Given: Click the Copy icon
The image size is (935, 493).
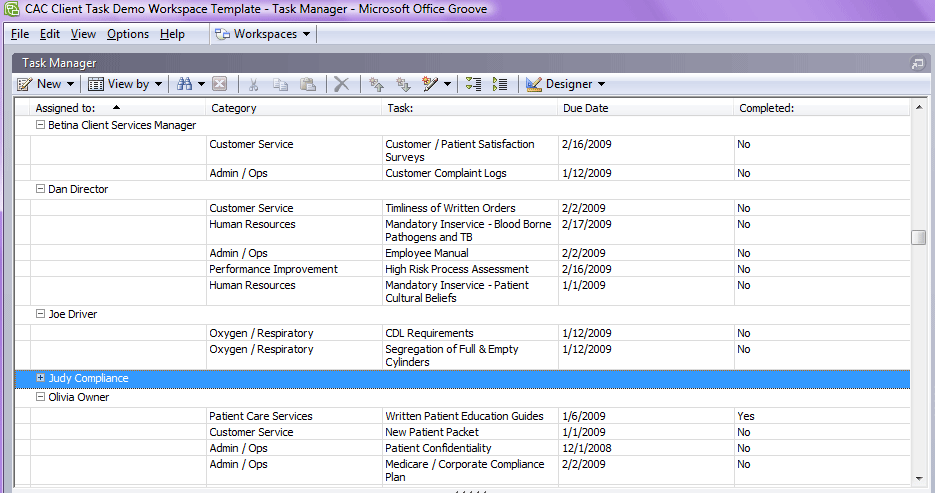Looking at the screenshot, I should click(x=280, y=85).
